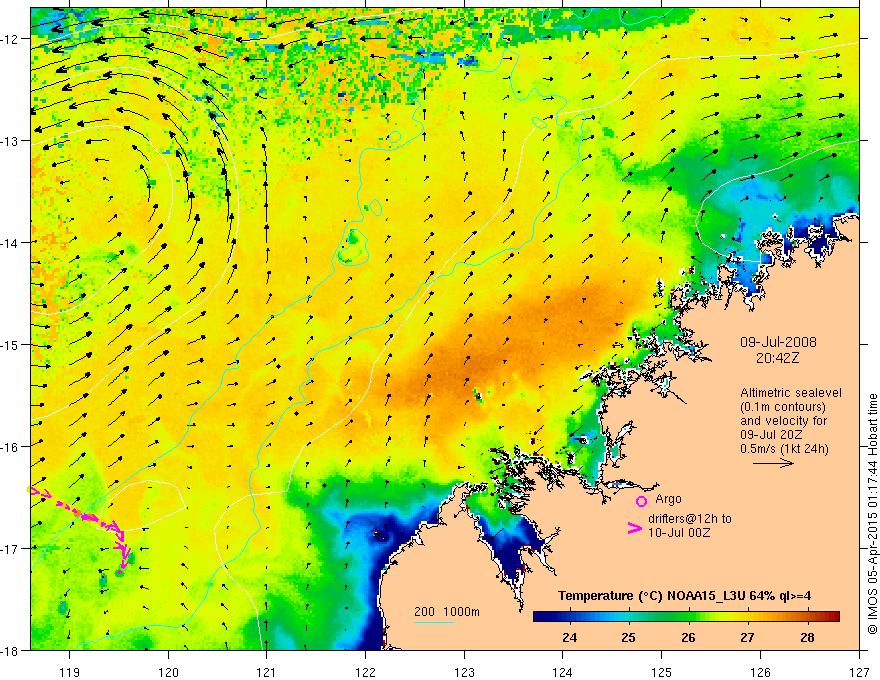This screenshot has height=680, width=880.
Task: Click the magenta Argo circle legend symbol
Action: pos(641,500)
